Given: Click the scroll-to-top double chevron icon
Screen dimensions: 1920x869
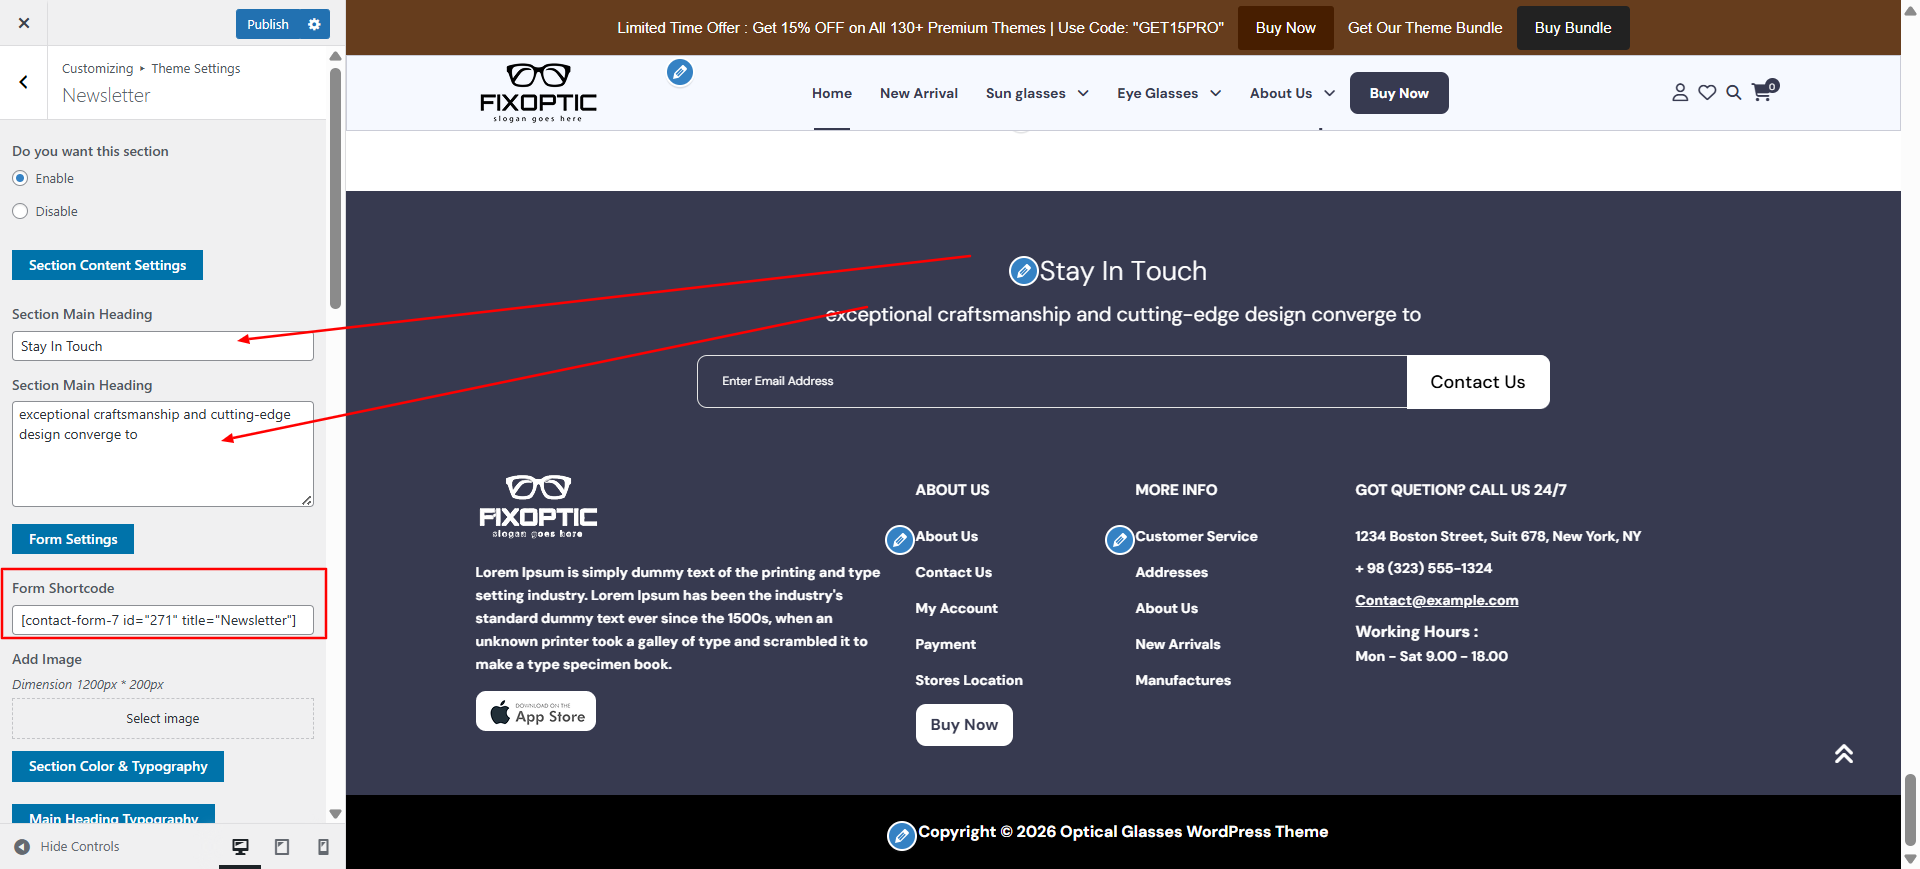Looking at the screenshot, I should tap(1844, 754).
